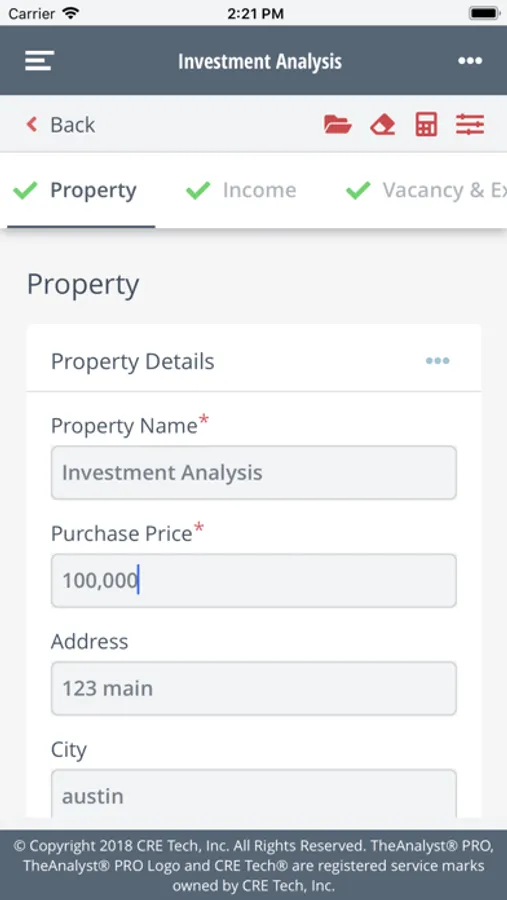
Task: Click the Address field with 123 main
Action: (254, 688)
